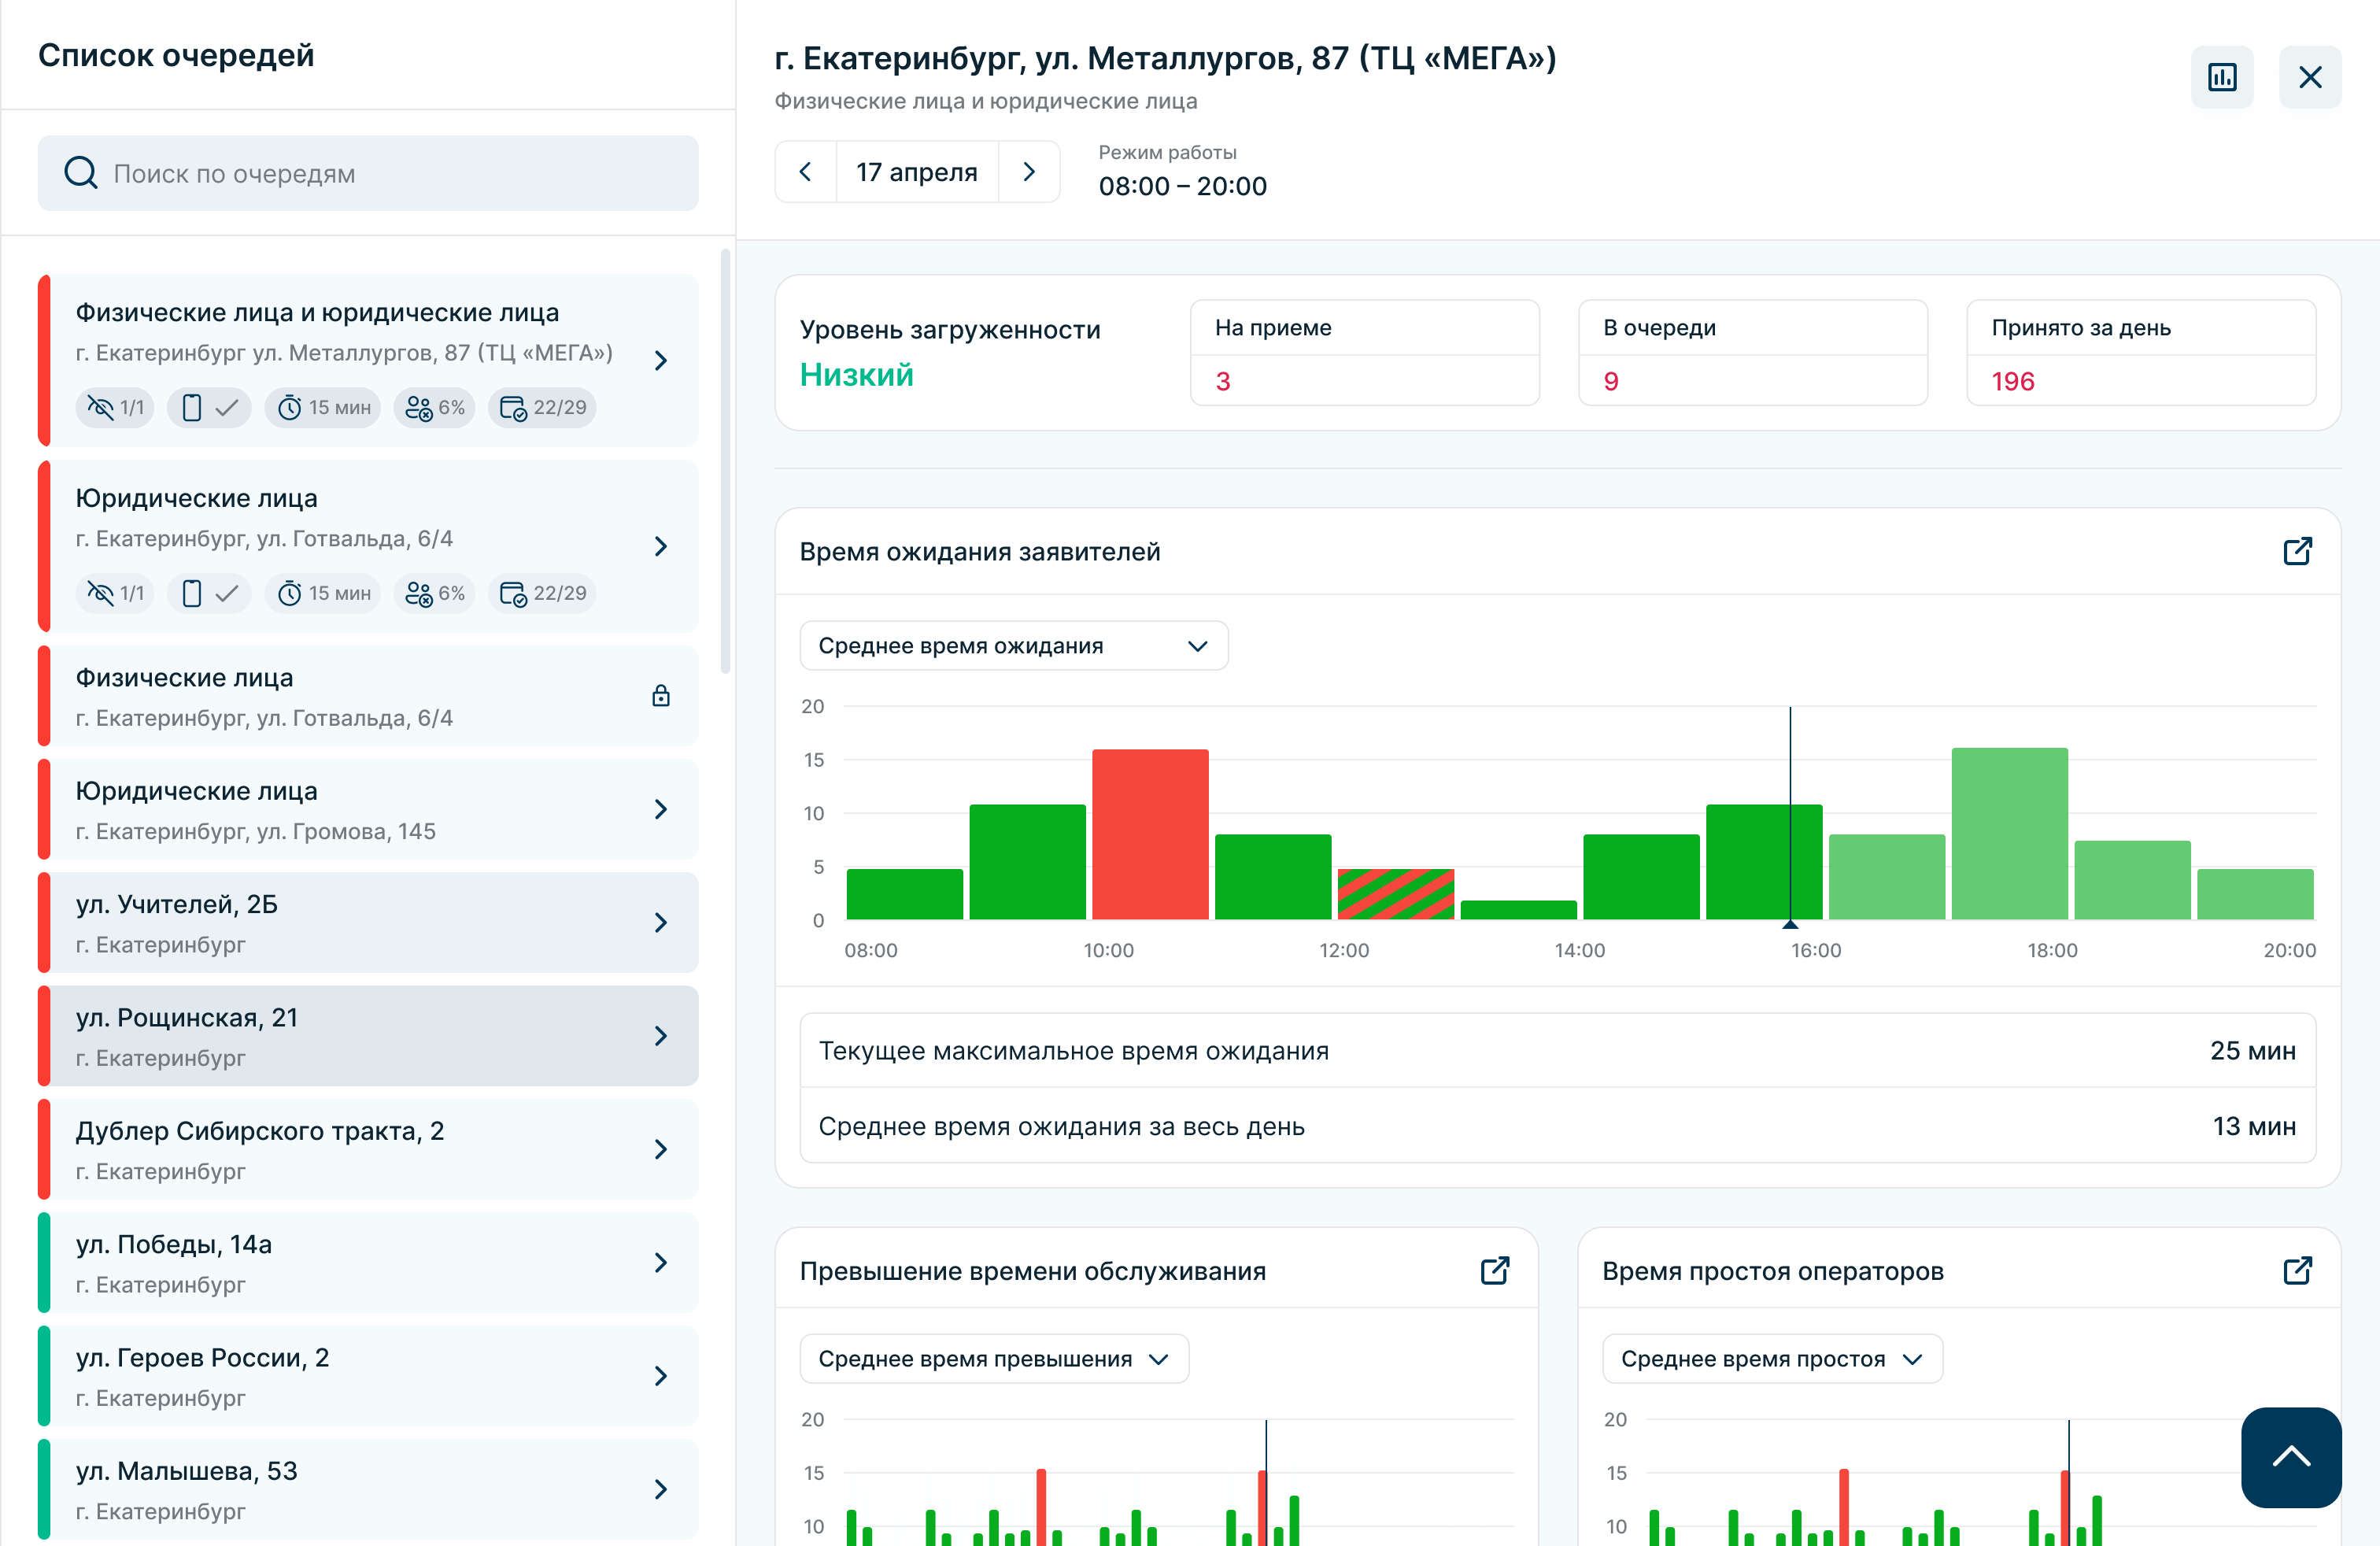Select Дублер Сибирского тракта, 2 queue
The height and width of the screenshot is (1546, 2380).
(368, 1148)
